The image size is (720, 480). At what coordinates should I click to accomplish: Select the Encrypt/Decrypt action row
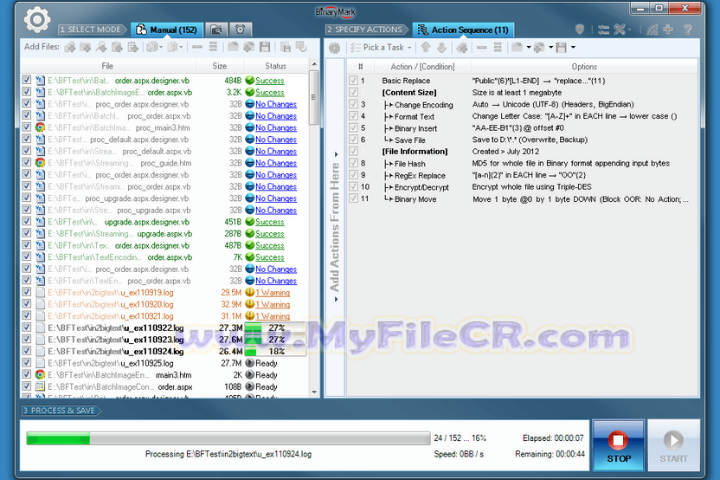(x=522, y=187)
